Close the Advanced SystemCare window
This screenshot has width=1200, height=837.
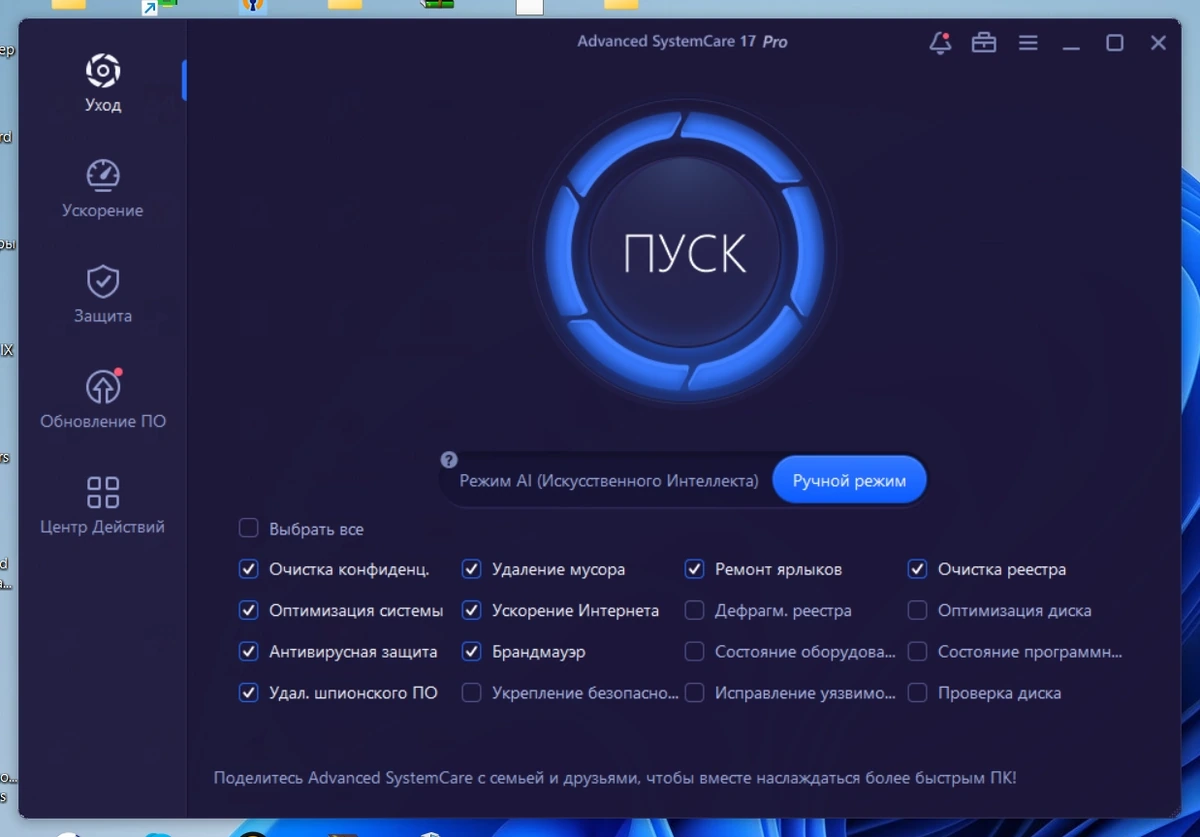click(x=1158, y=43)
